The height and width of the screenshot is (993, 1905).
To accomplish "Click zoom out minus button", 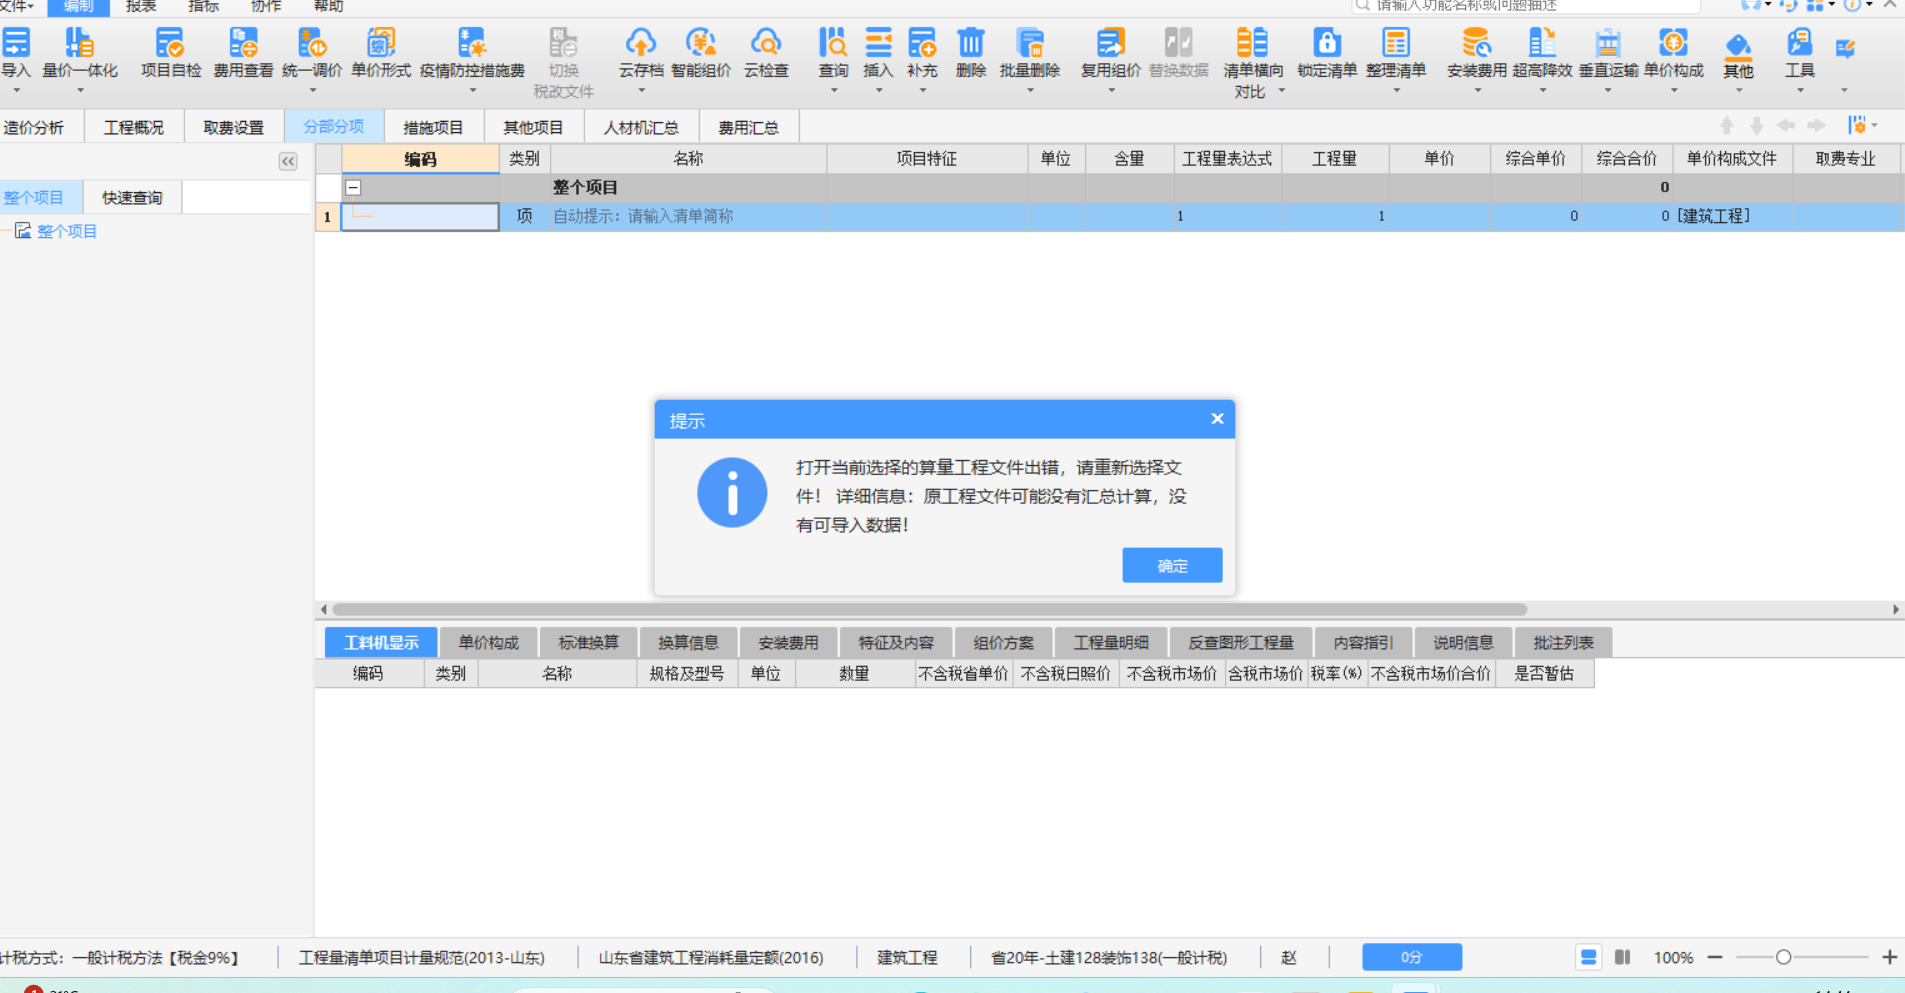I will (1715, 957).
